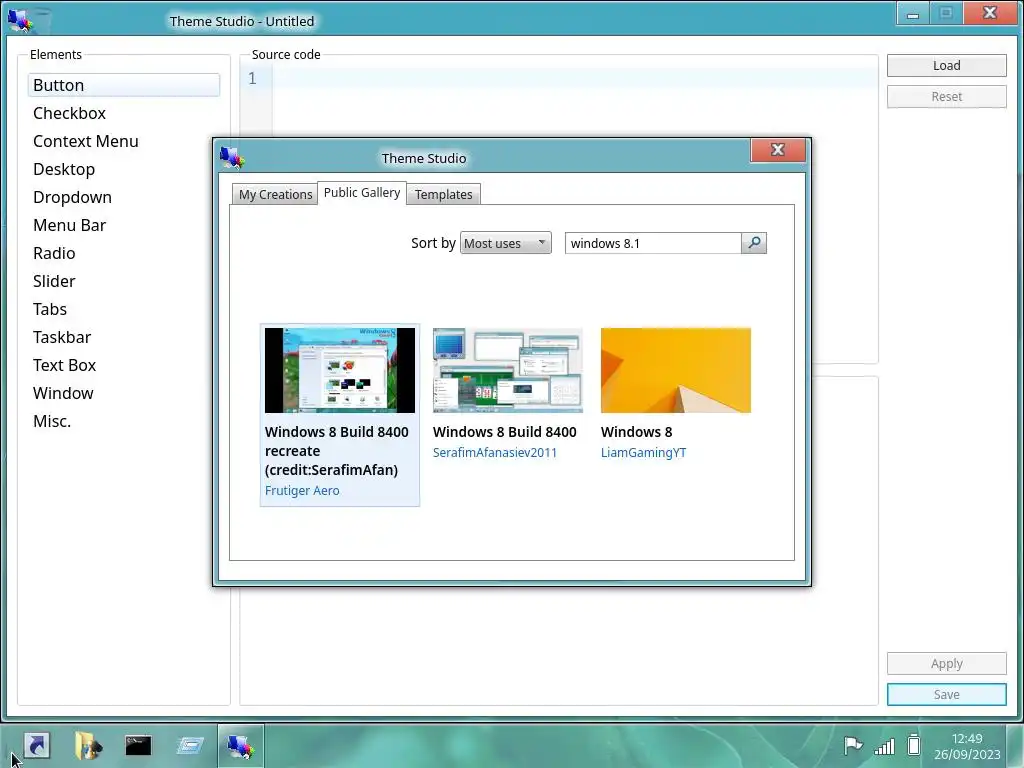Select Dropdown element
The width and height of the screenshot is (1024, 768).
[123, 197]
